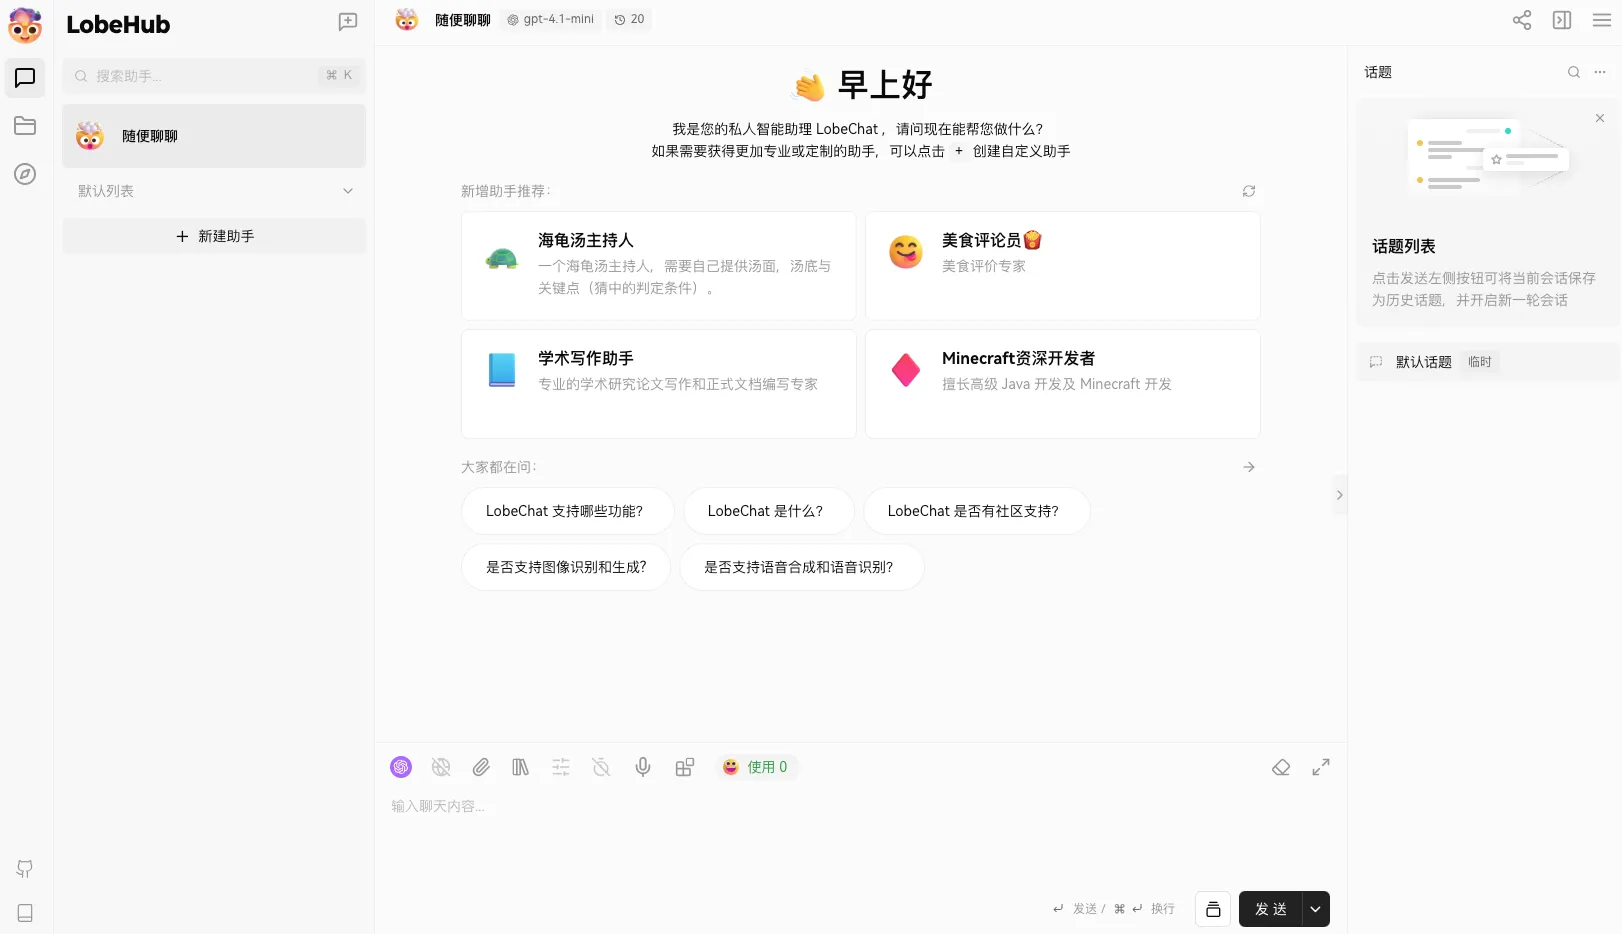Viewport: 1622px width, 934px height.
Task: Search topics with the magnifier icon
Action: 1574,72
